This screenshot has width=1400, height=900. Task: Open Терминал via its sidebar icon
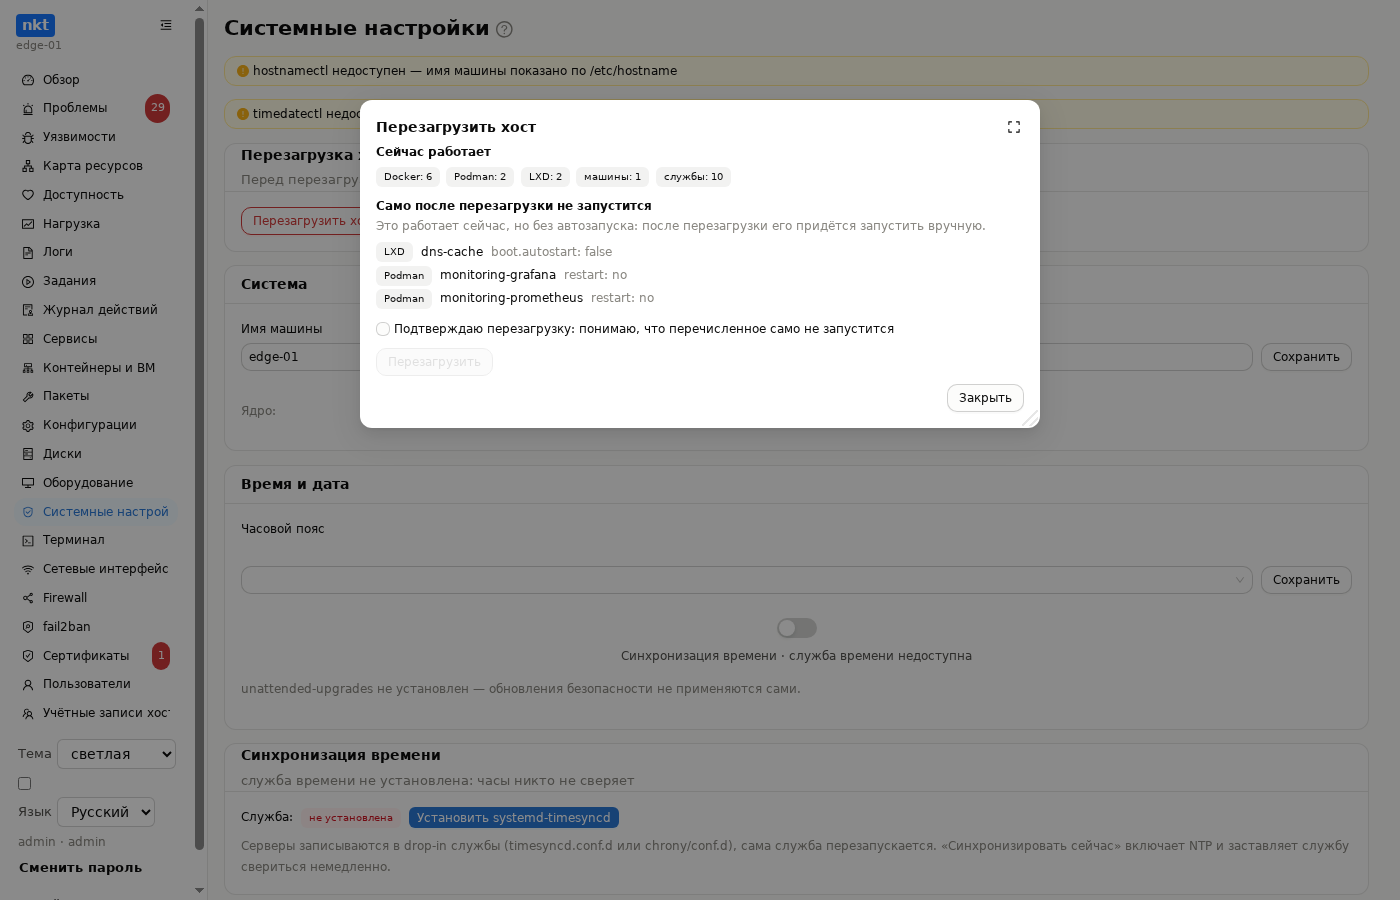[28, 540]
